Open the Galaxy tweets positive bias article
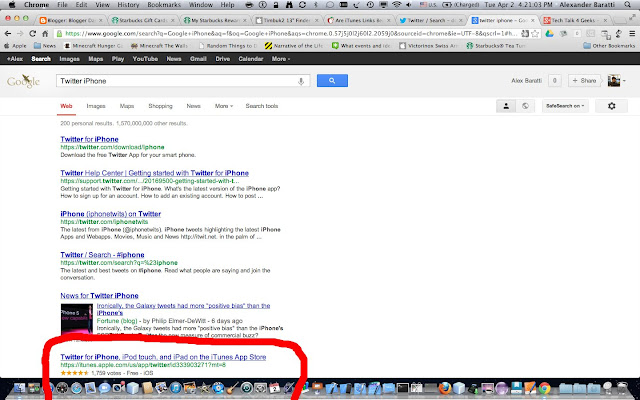 coord(183,309)
